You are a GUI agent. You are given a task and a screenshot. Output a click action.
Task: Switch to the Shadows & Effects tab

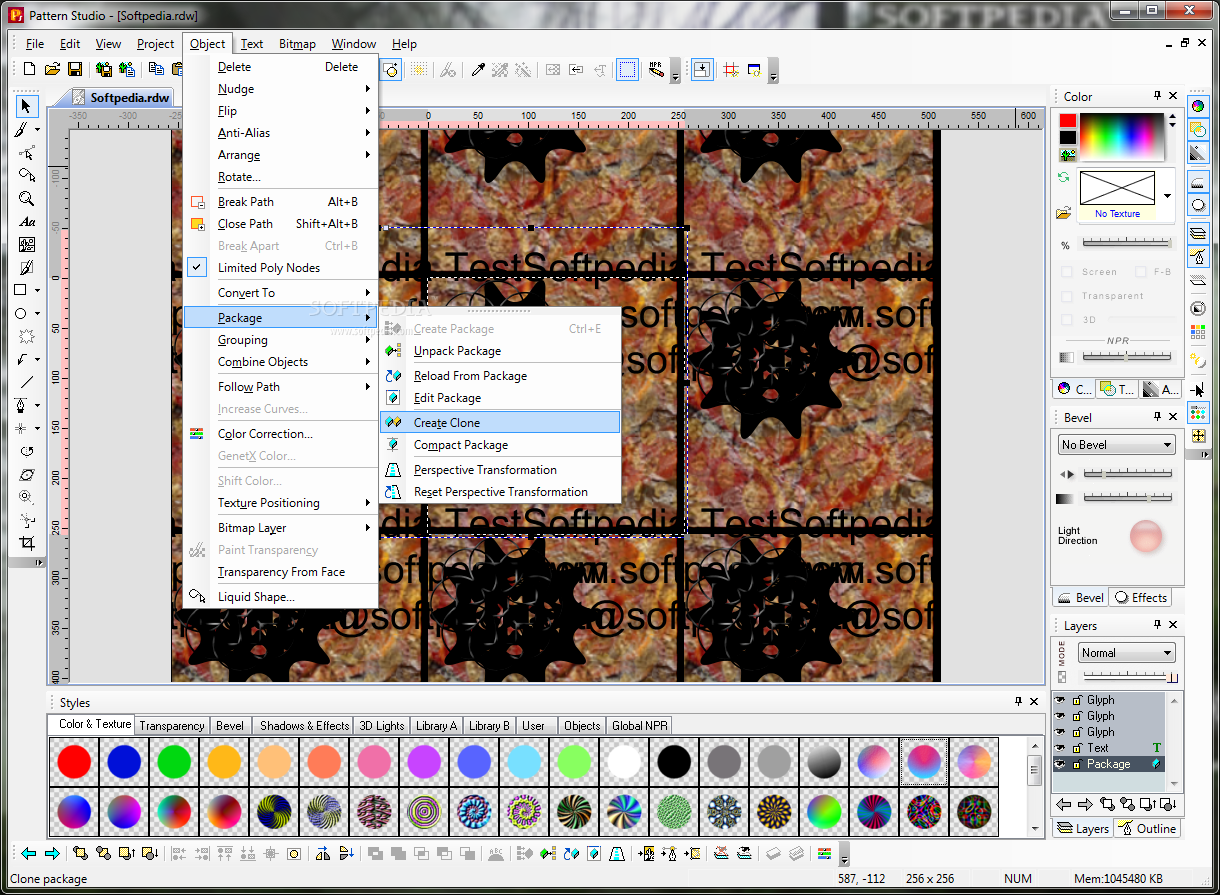click(304, 726)
